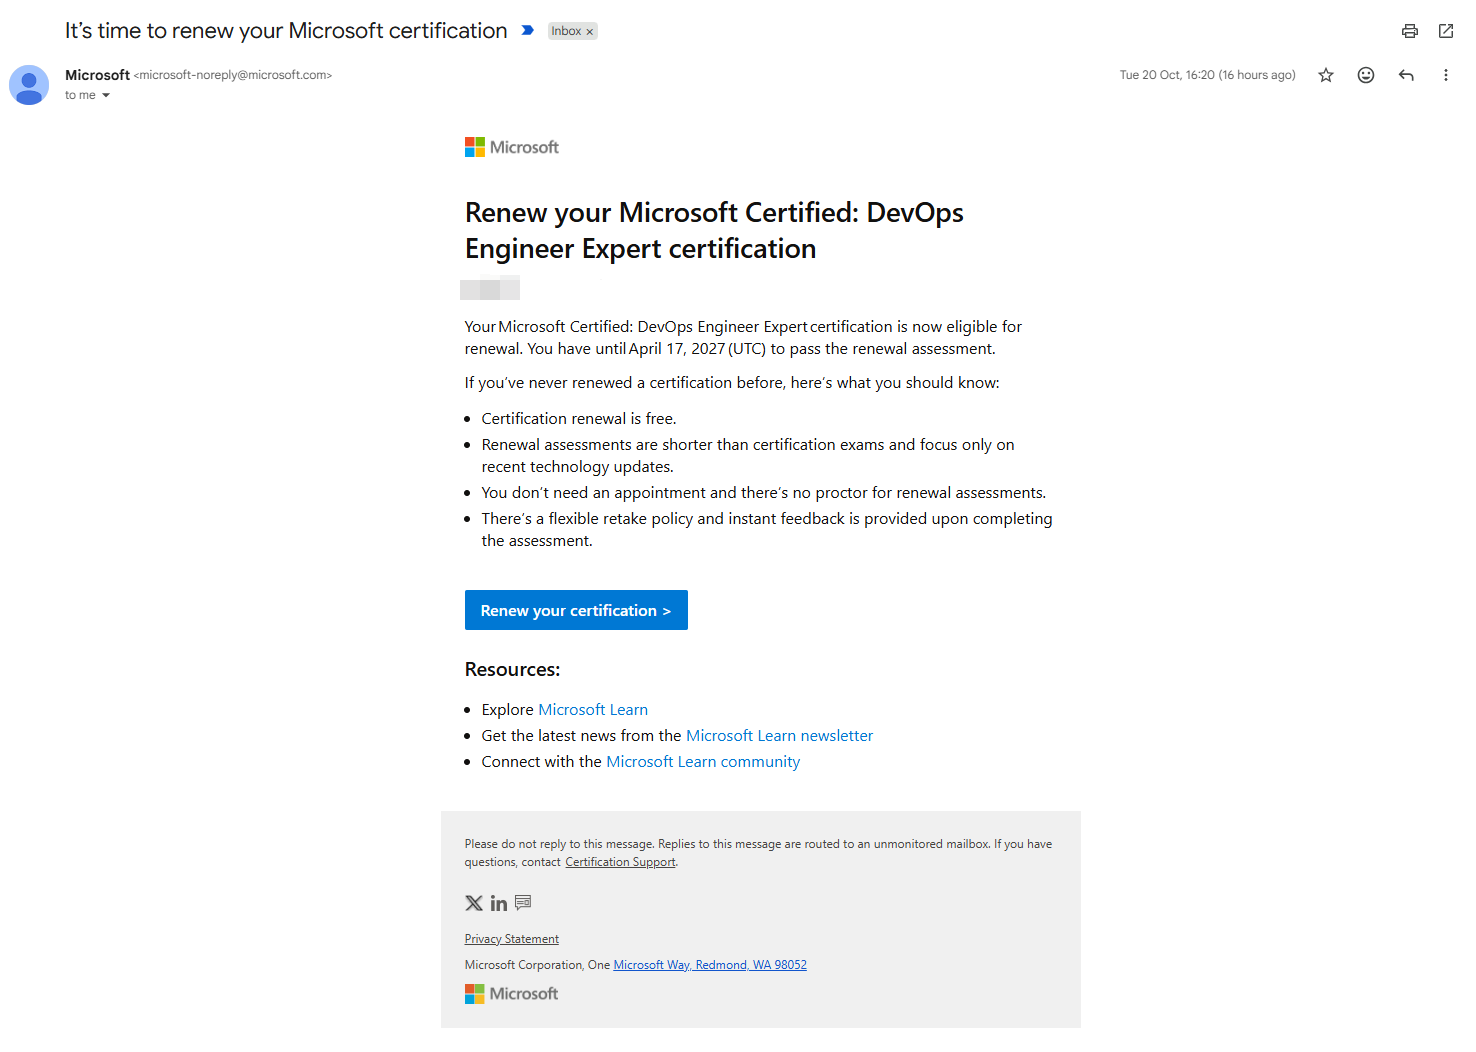Star this Microsoft email

coord(1326,75)
